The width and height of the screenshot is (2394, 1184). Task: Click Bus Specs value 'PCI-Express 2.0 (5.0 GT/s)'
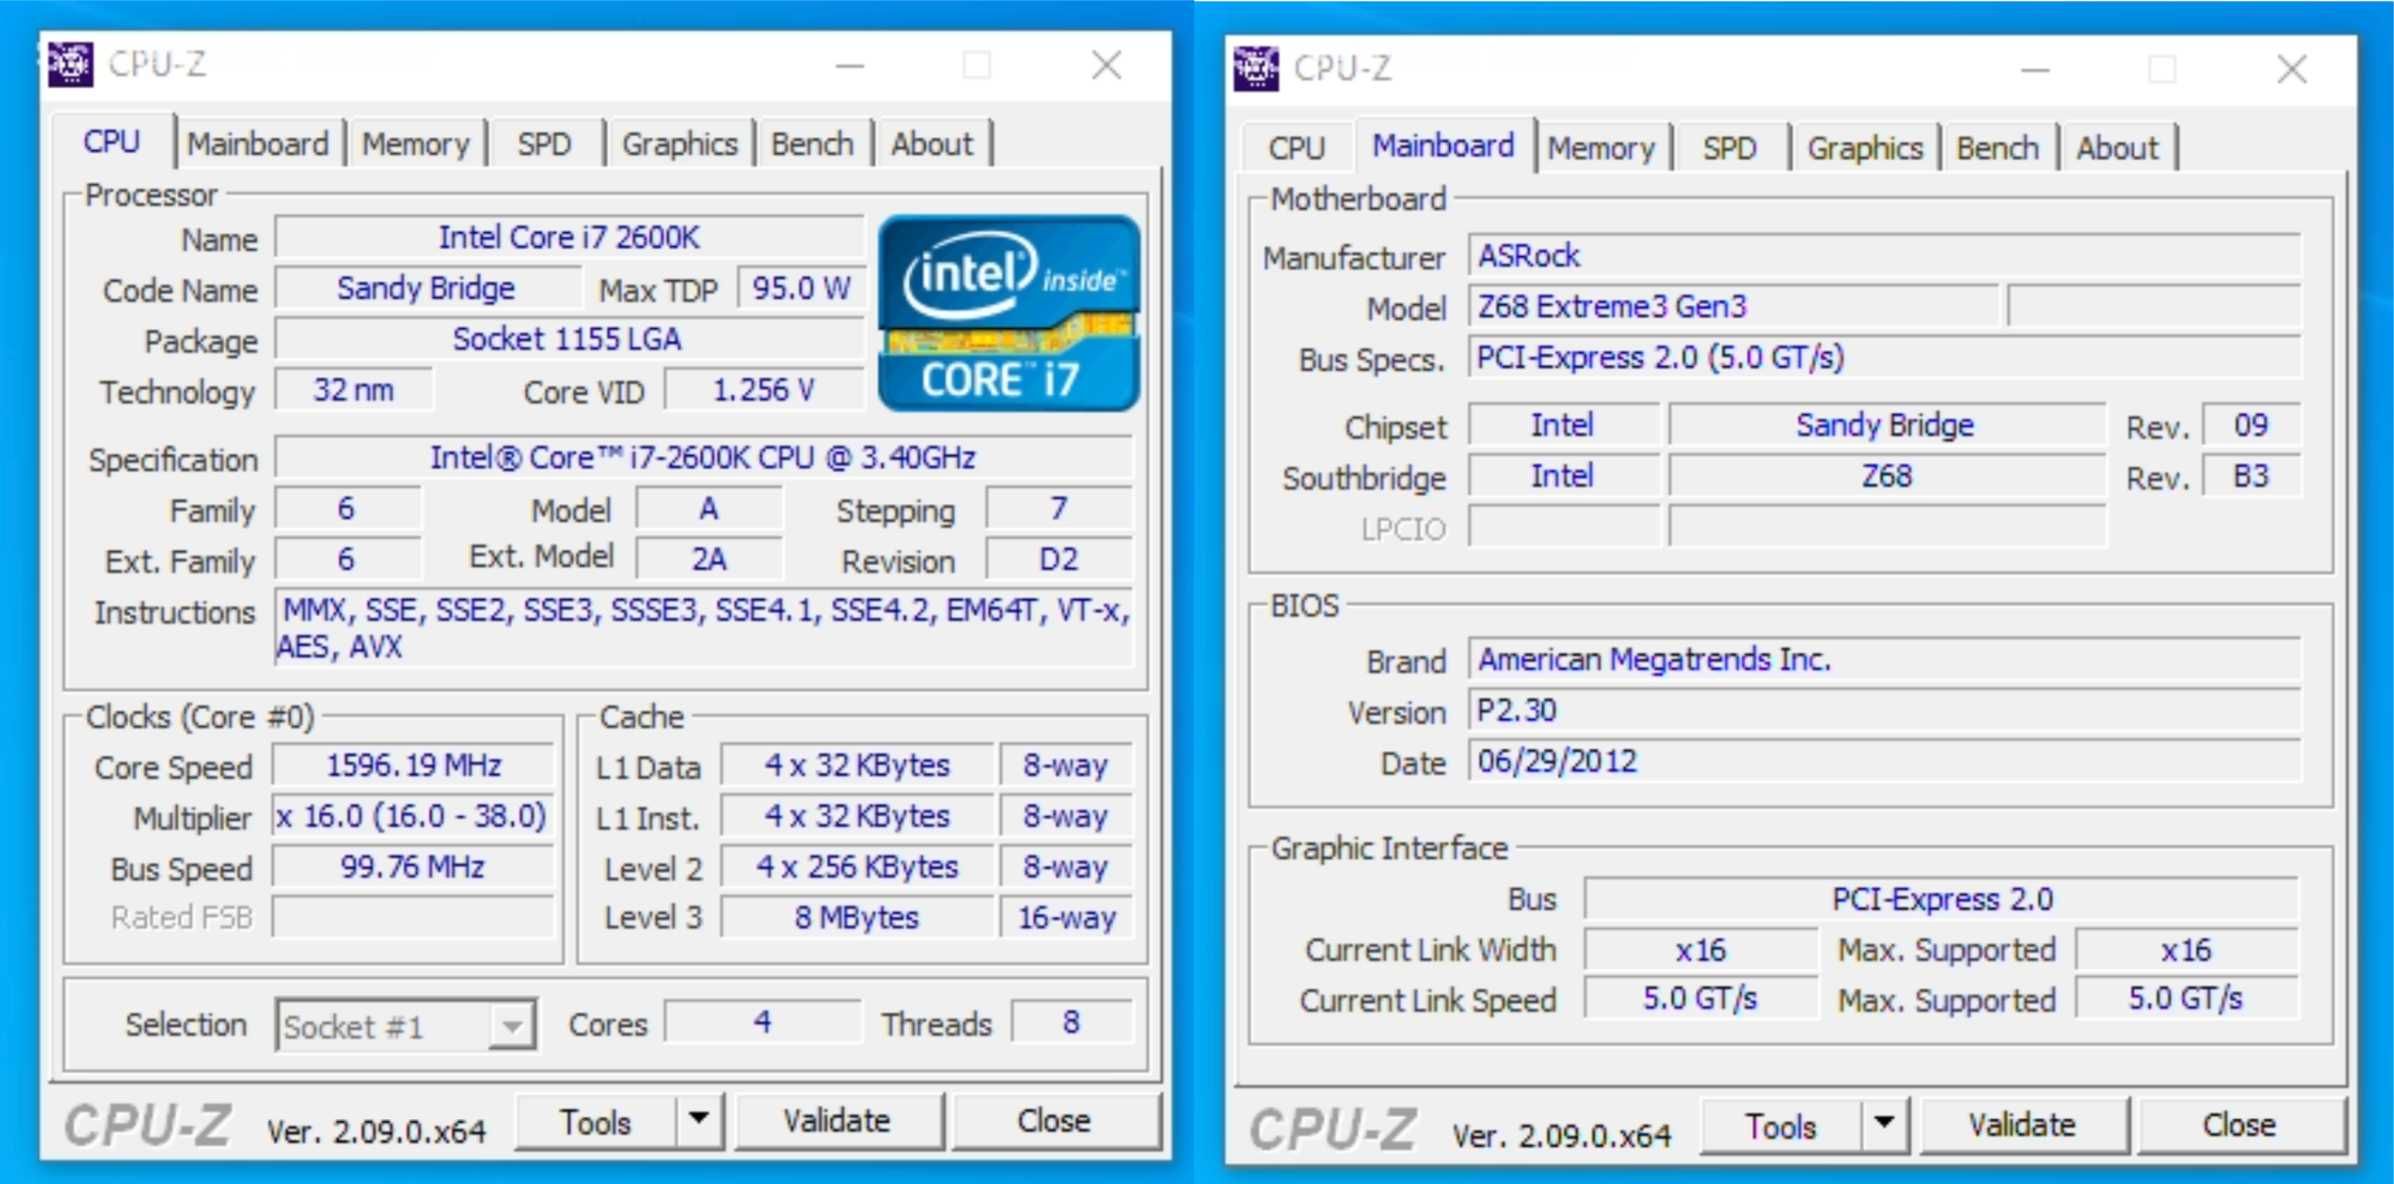pos(1885,358)
